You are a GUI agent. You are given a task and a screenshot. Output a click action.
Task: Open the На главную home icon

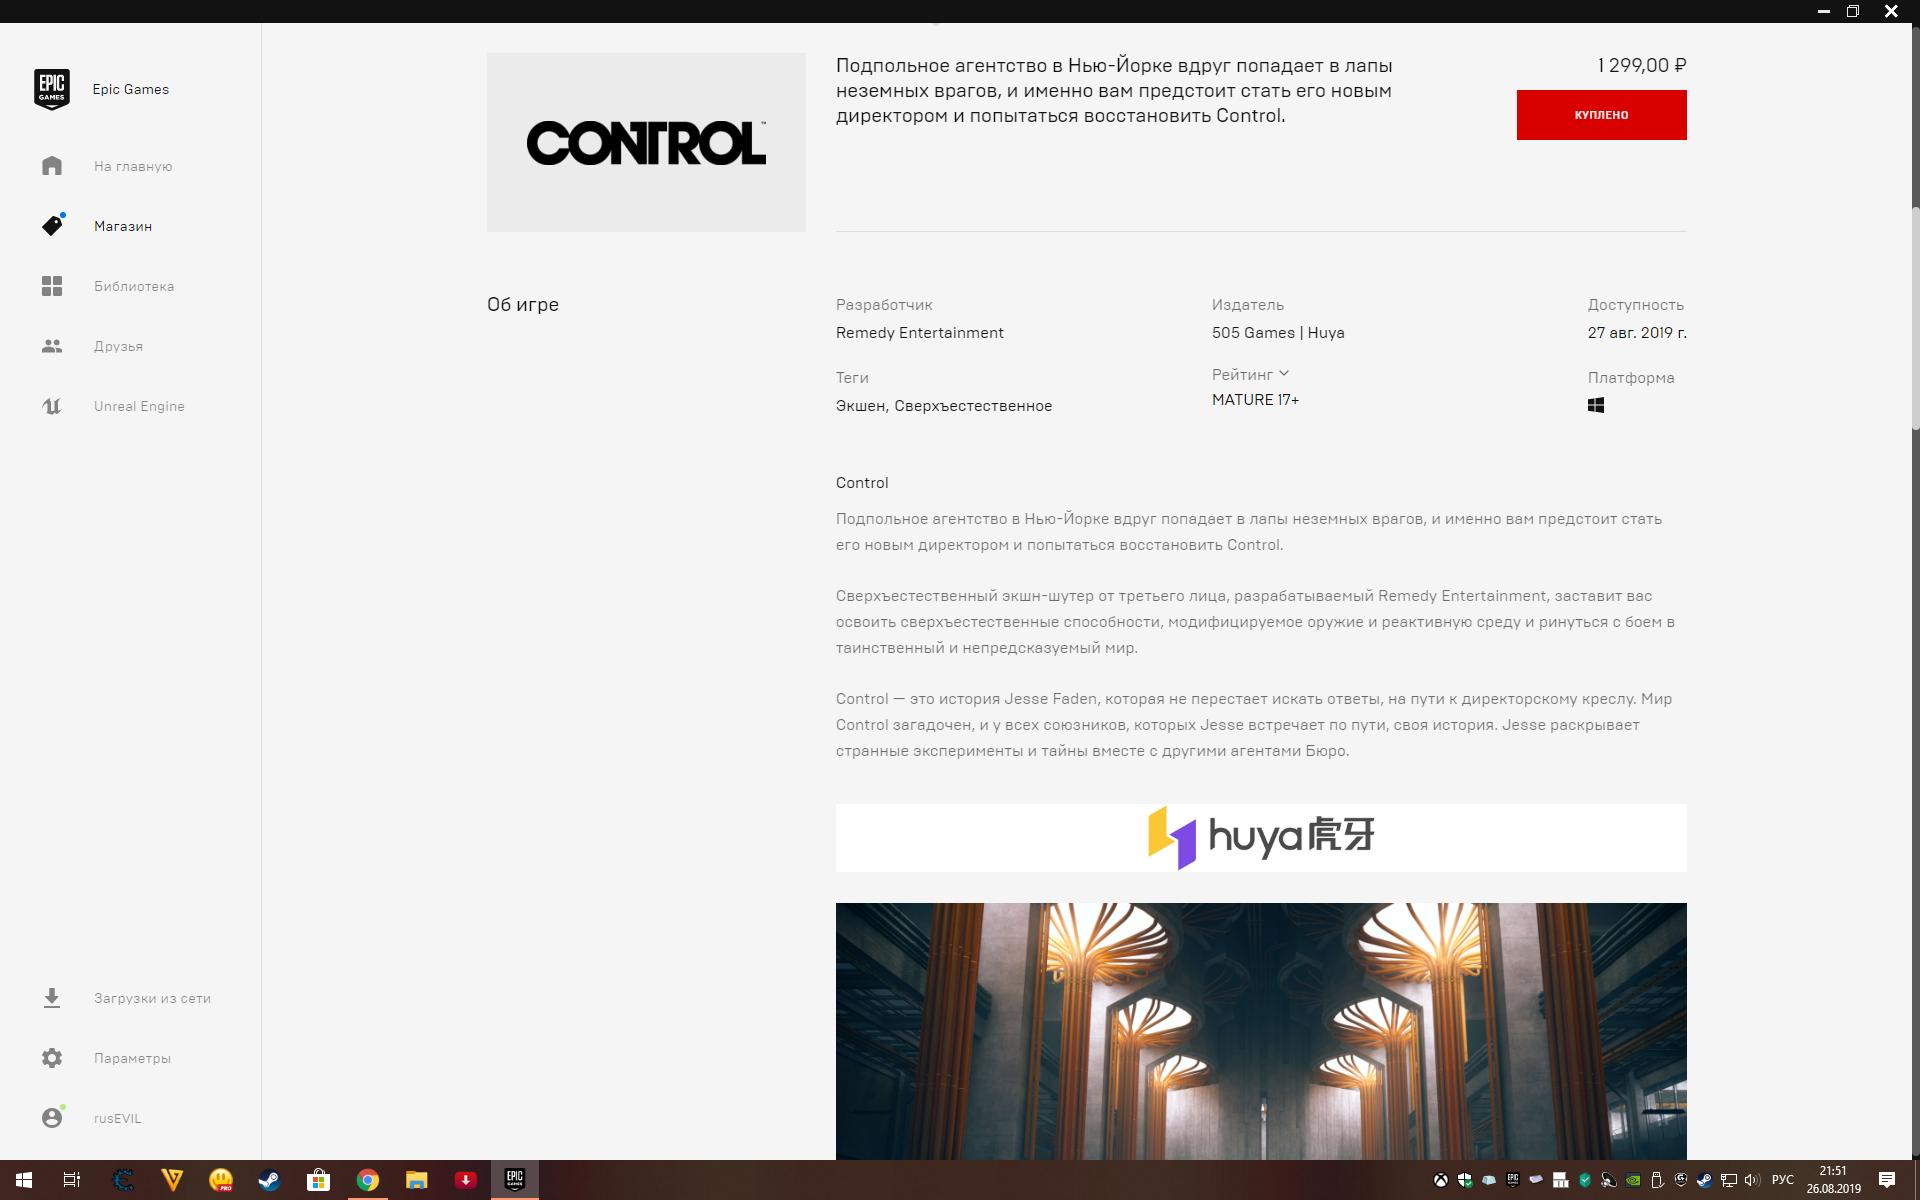pos(52,166)
